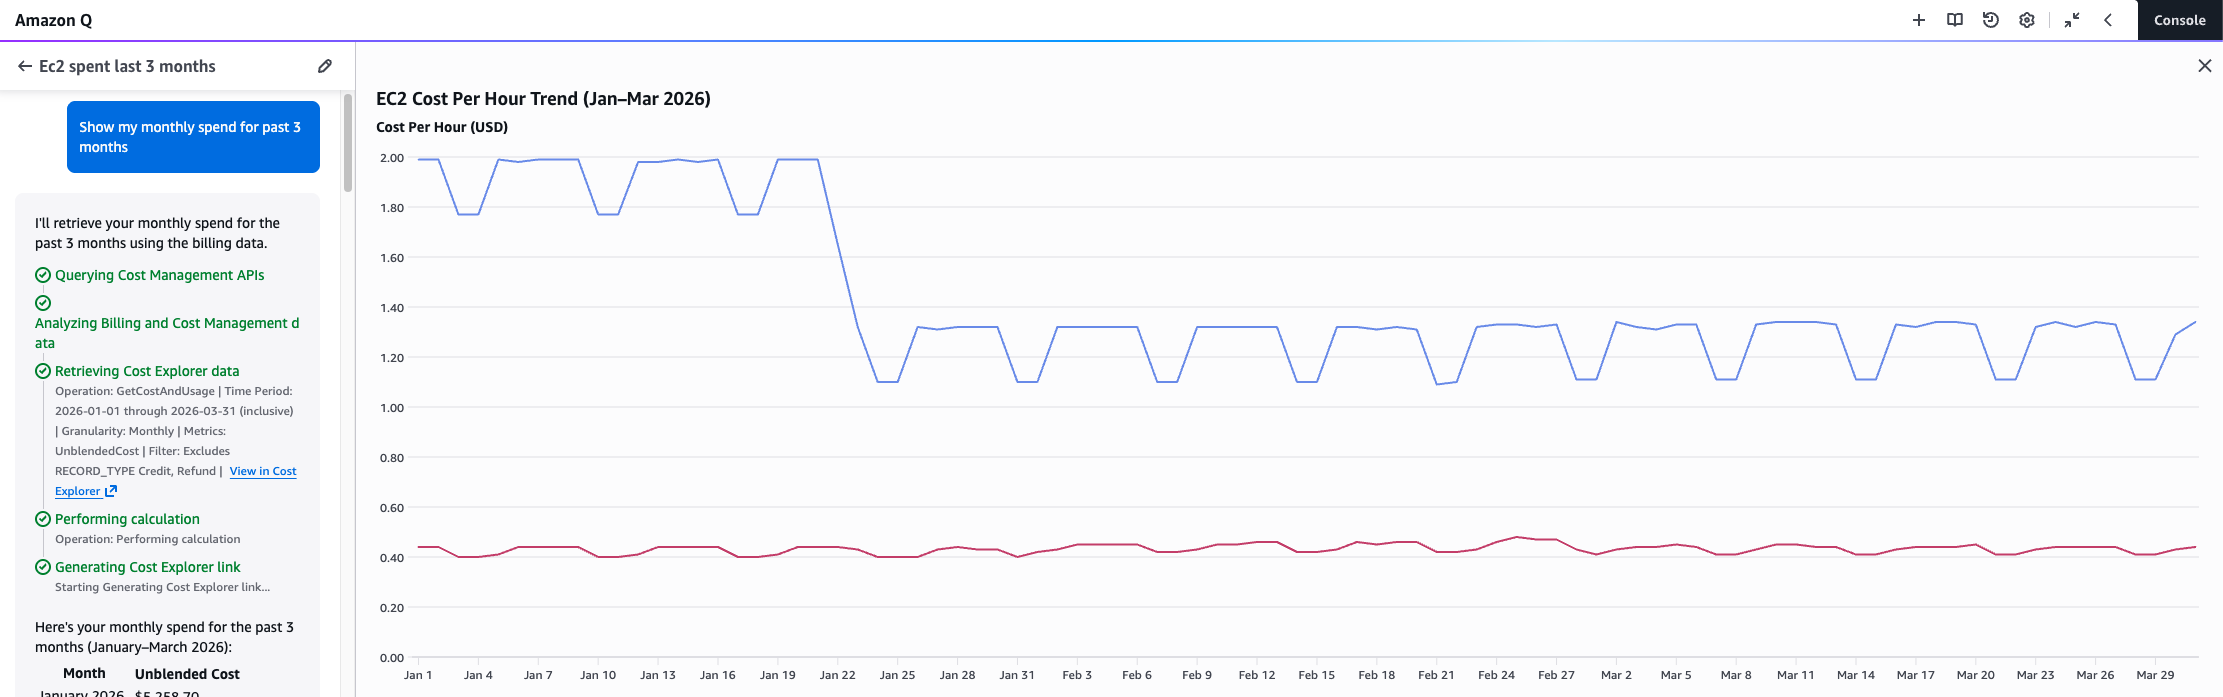The height and width of the screenshot is (697, 2223).
Task: Click green check icon beside Performing calculation
Action: click(x=43, y=519)
